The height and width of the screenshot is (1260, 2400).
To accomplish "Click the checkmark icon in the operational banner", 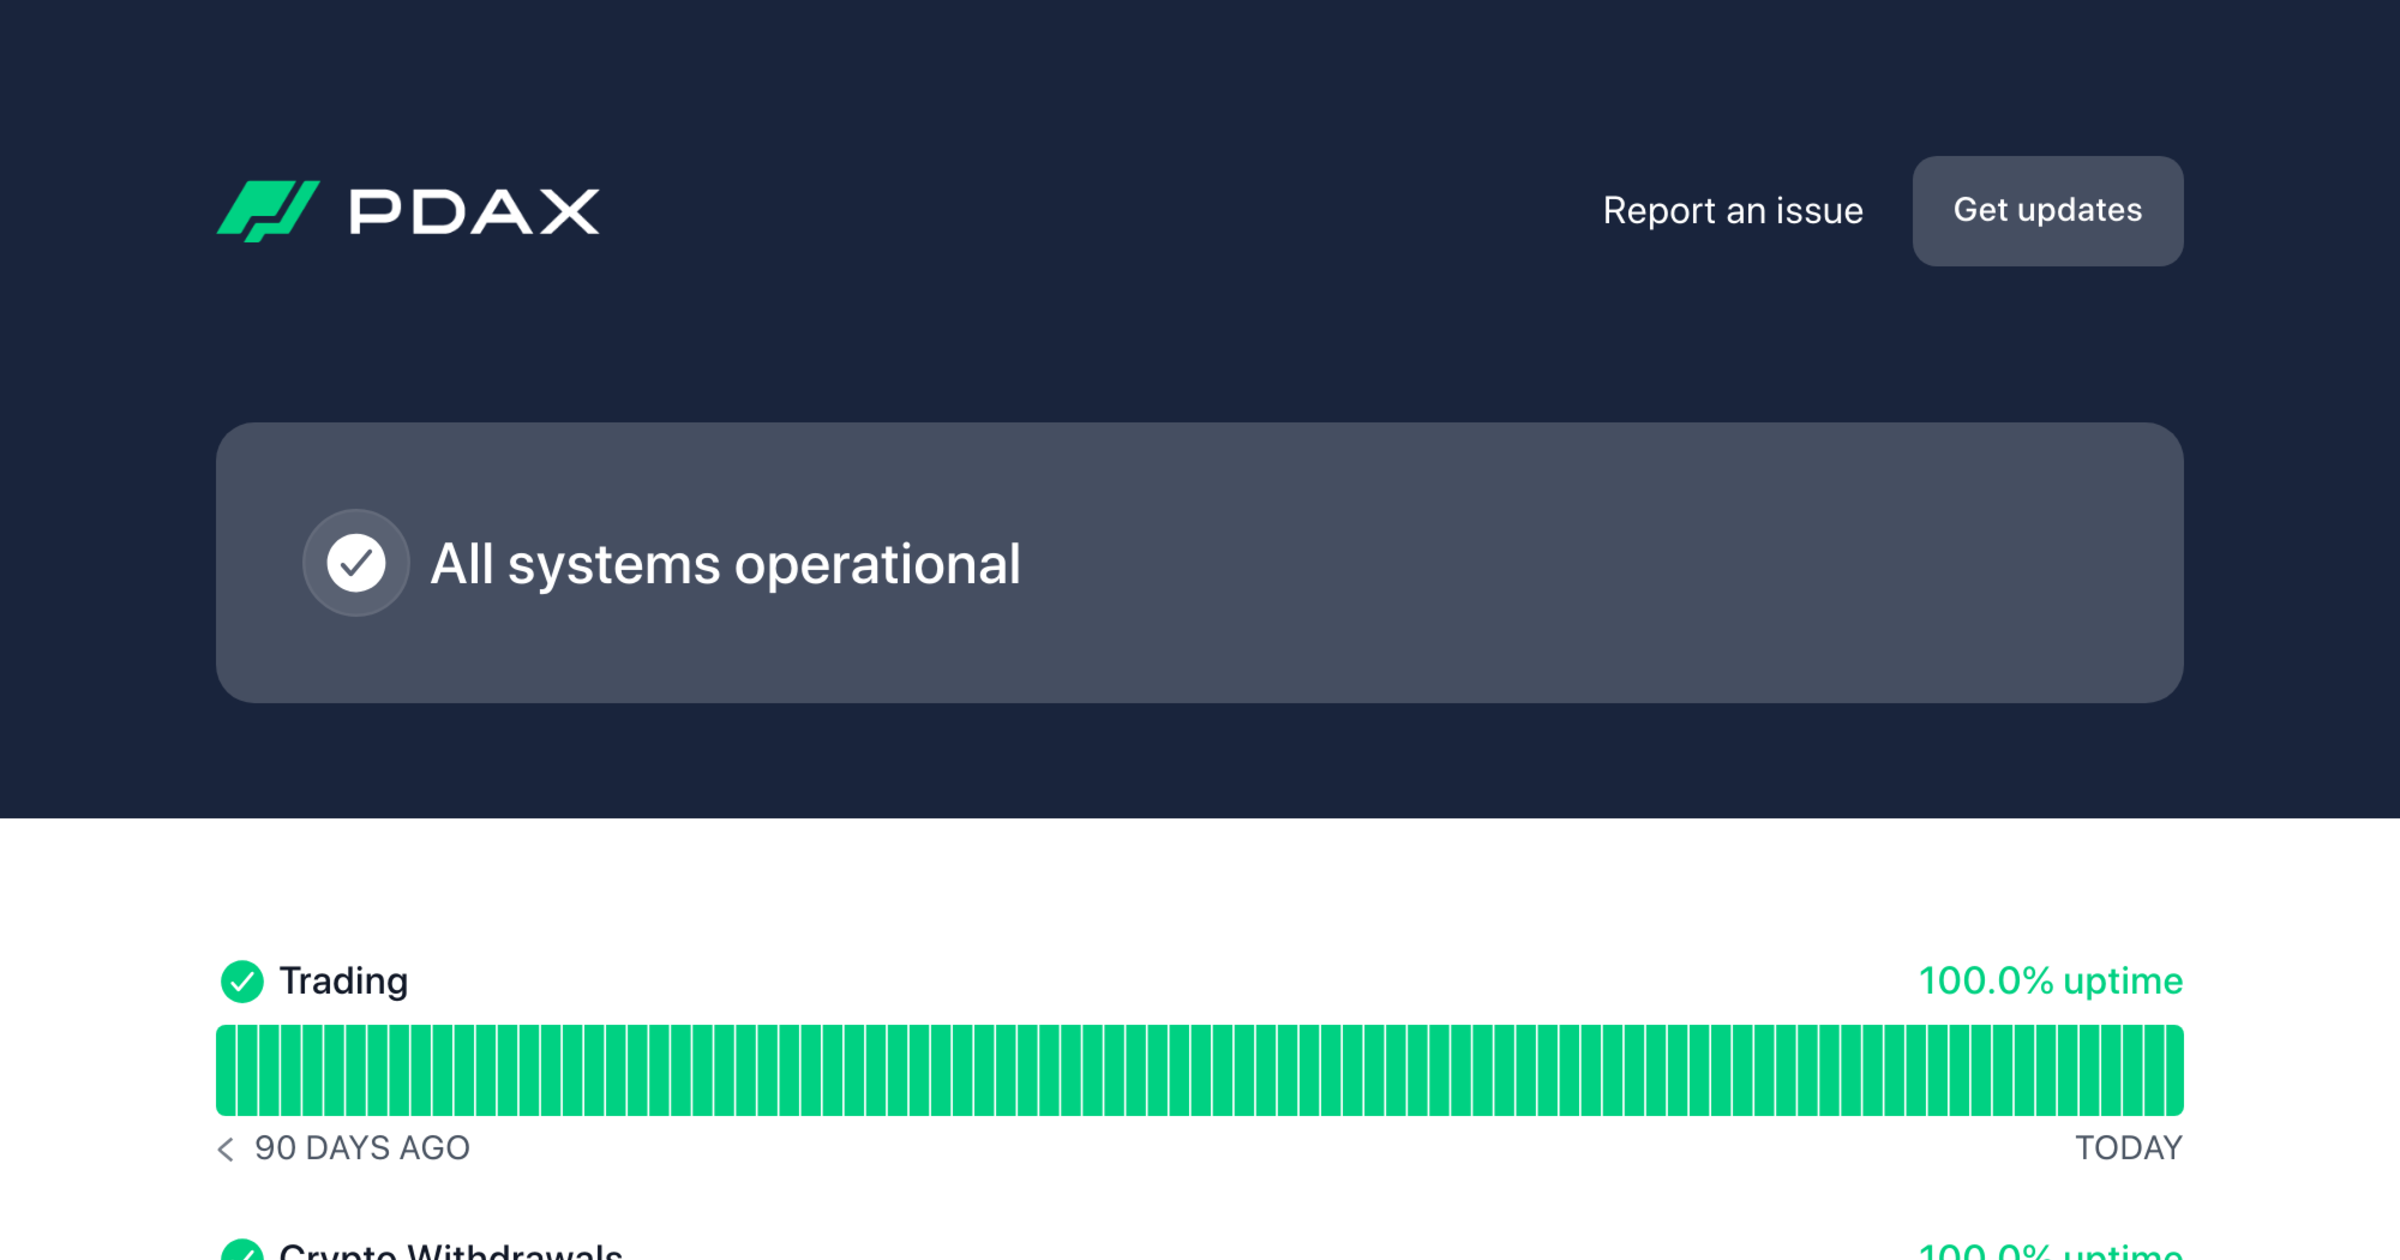I will click(x=356, y=563).
